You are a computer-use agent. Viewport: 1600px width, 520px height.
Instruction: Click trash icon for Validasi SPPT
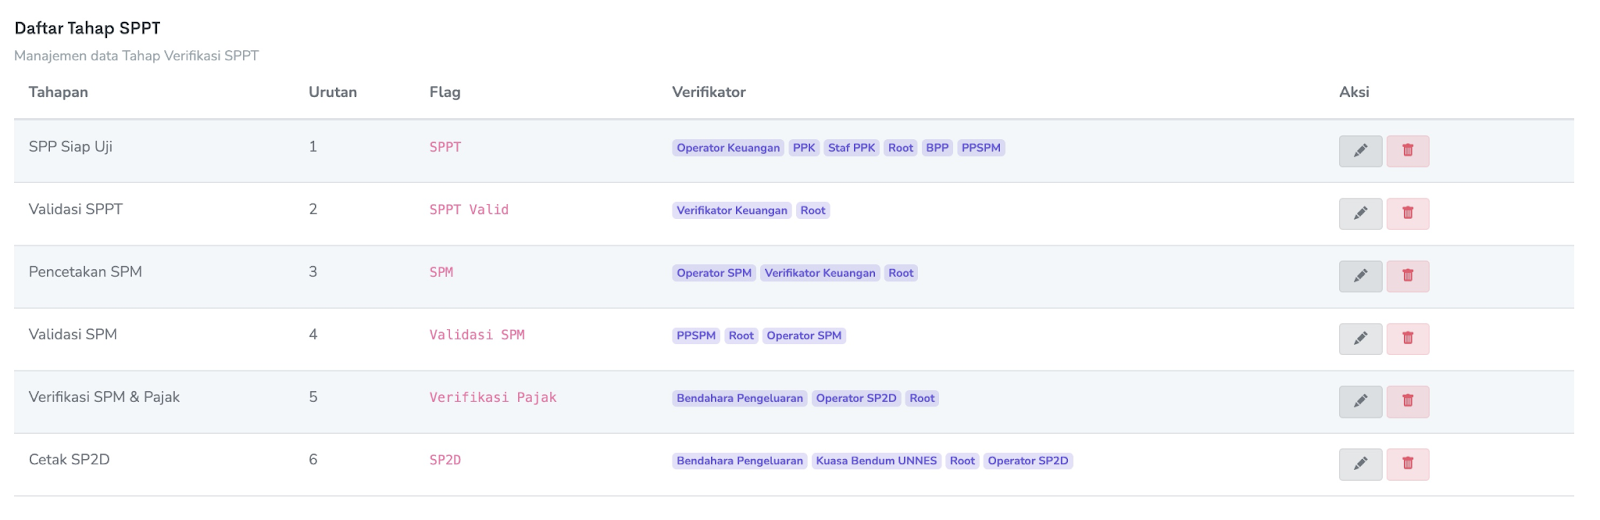(x=1407, y=213)
